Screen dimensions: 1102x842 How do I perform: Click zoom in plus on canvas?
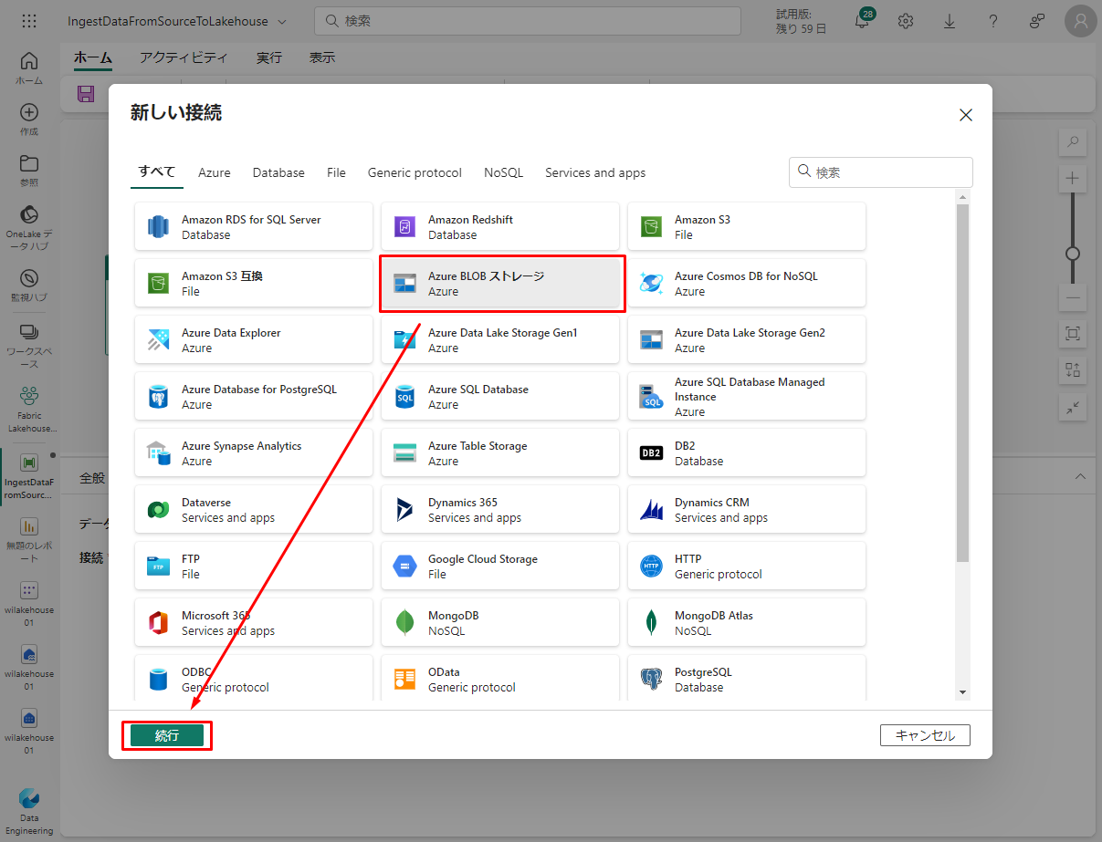pos(1072,179)
